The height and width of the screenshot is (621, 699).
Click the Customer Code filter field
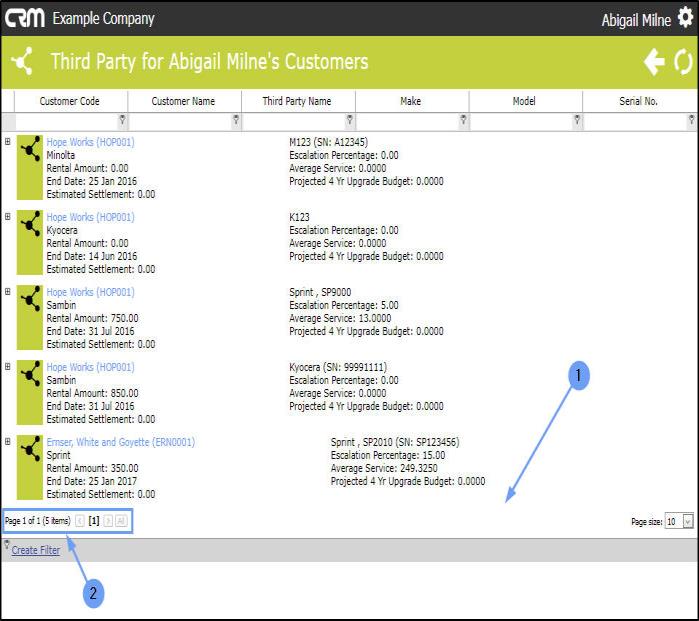coord(66,122)
